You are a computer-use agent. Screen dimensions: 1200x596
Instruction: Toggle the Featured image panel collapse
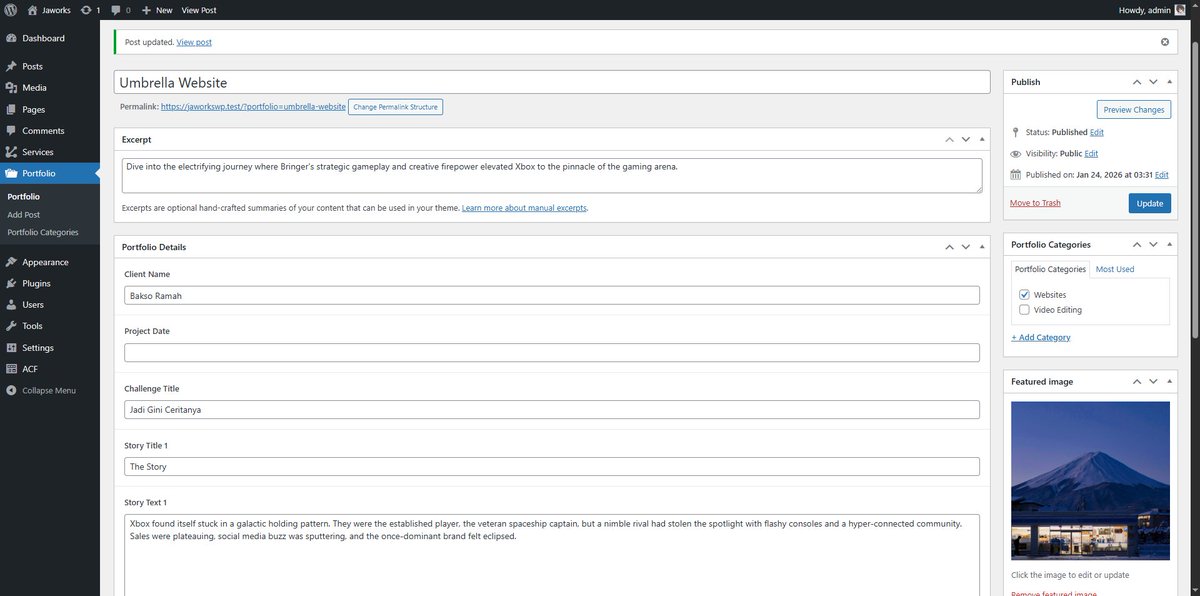click(1170, 382)
